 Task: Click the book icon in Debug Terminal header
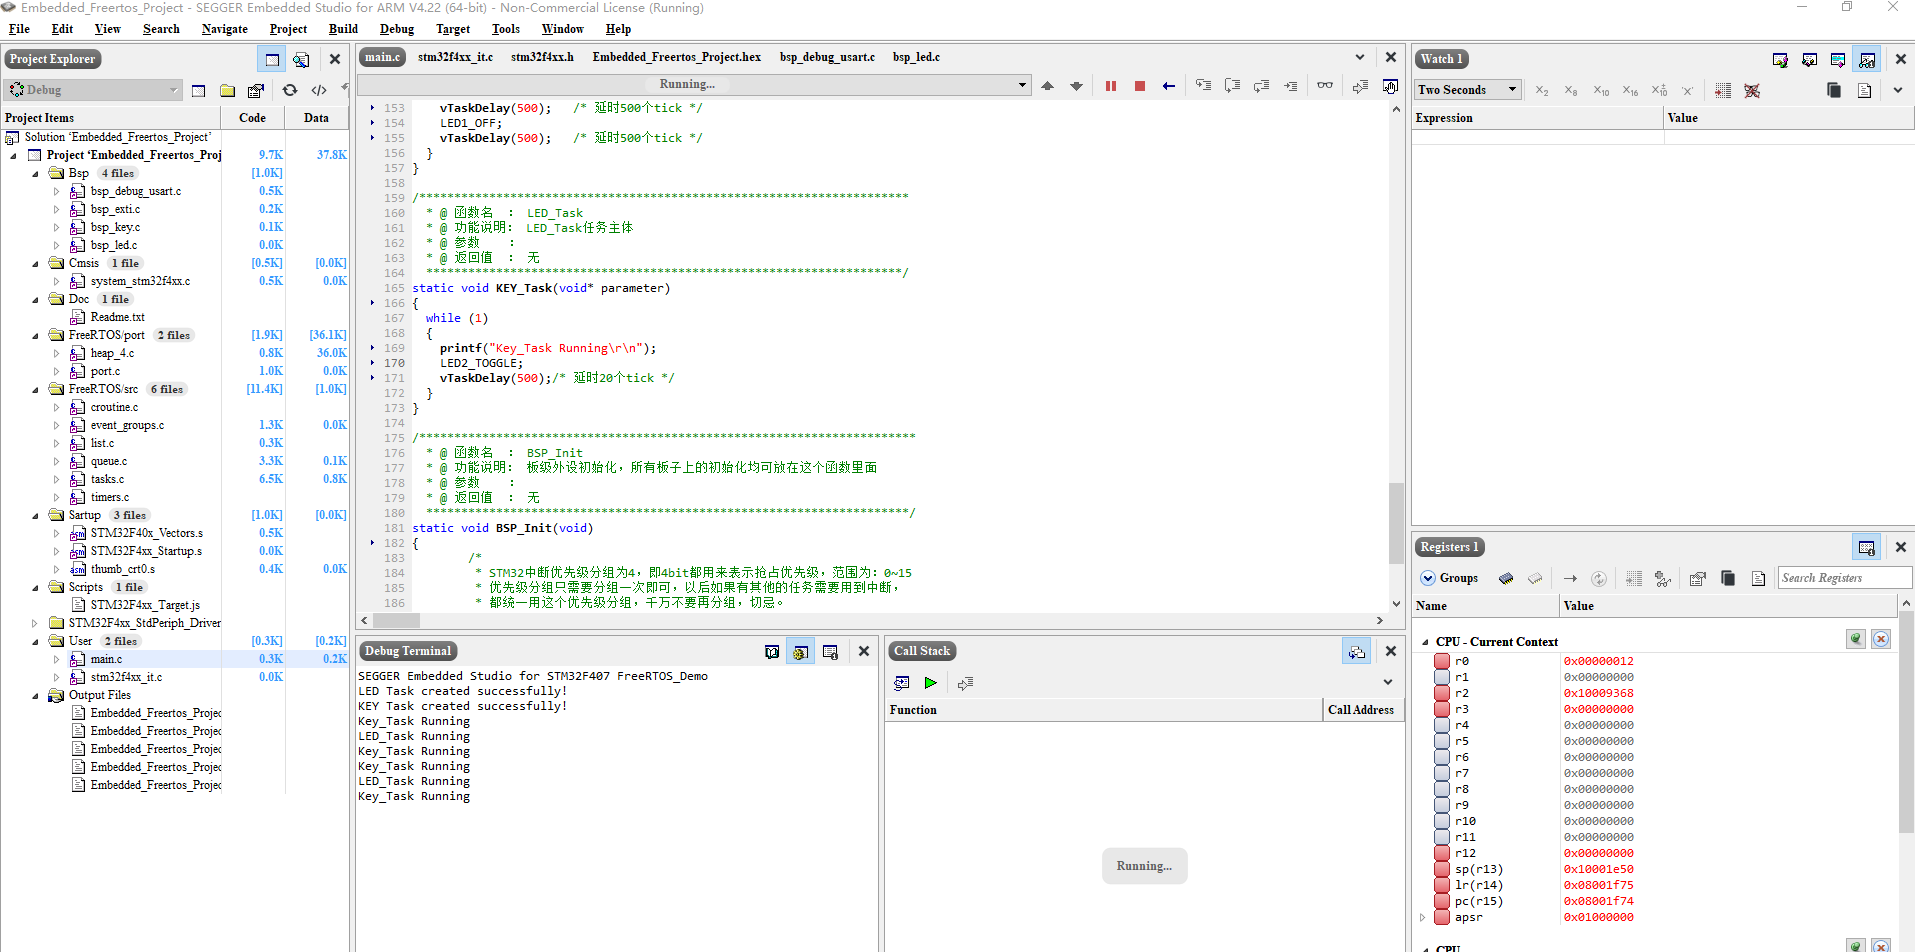click(x=771, y=652)
